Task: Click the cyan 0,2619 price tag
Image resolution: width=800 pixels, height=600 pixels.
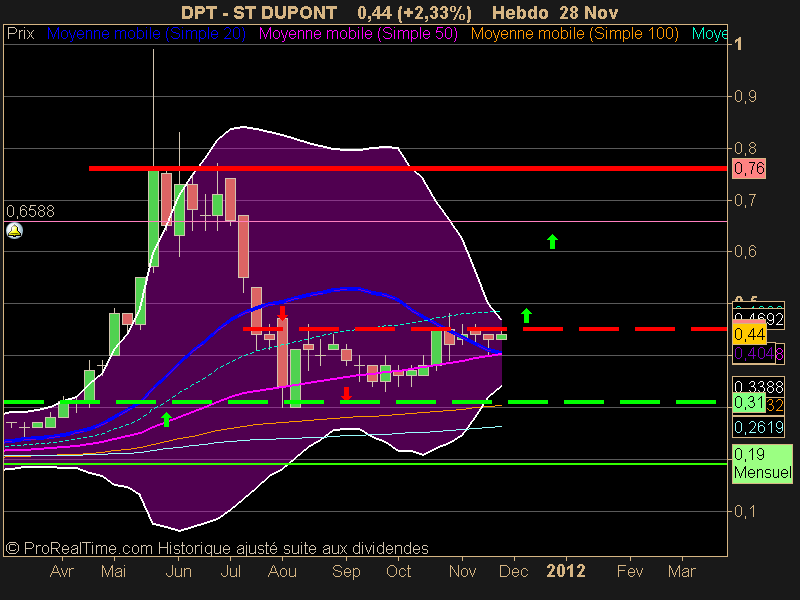Action: pyautogui.click(x=758, y=427)
